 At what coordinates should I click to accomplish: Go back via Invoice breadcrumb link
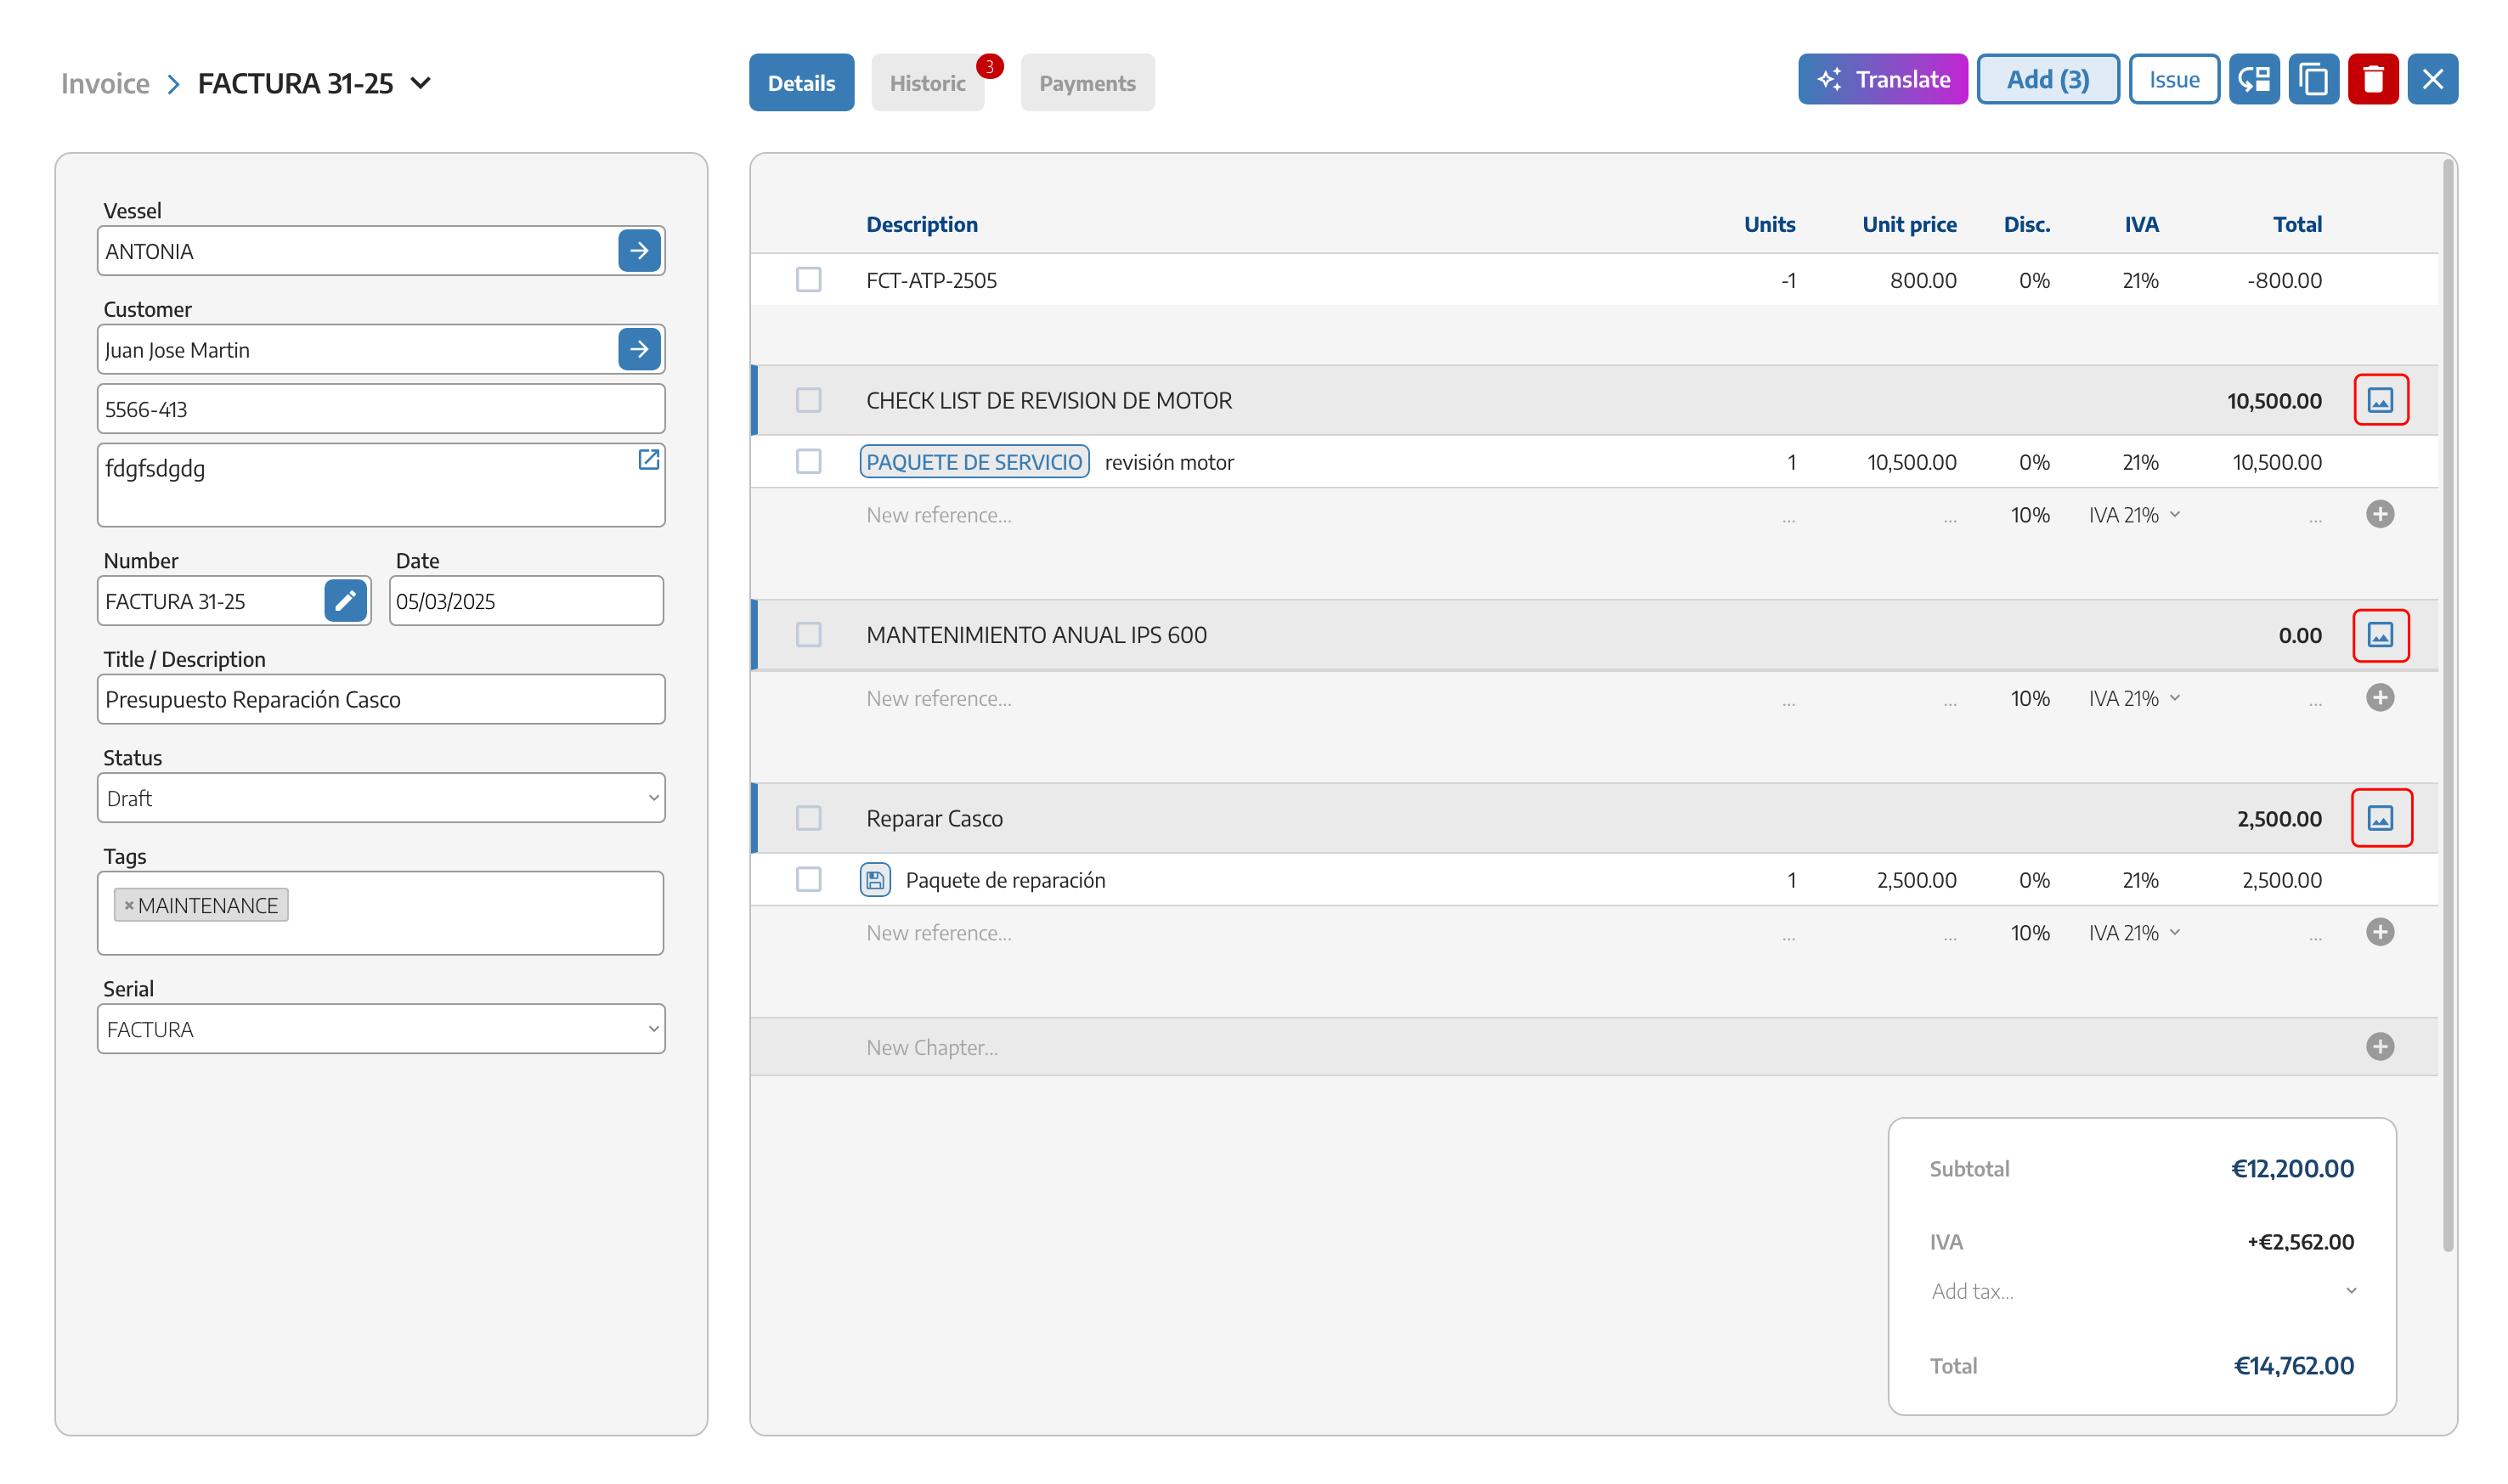tap(105, 83)
